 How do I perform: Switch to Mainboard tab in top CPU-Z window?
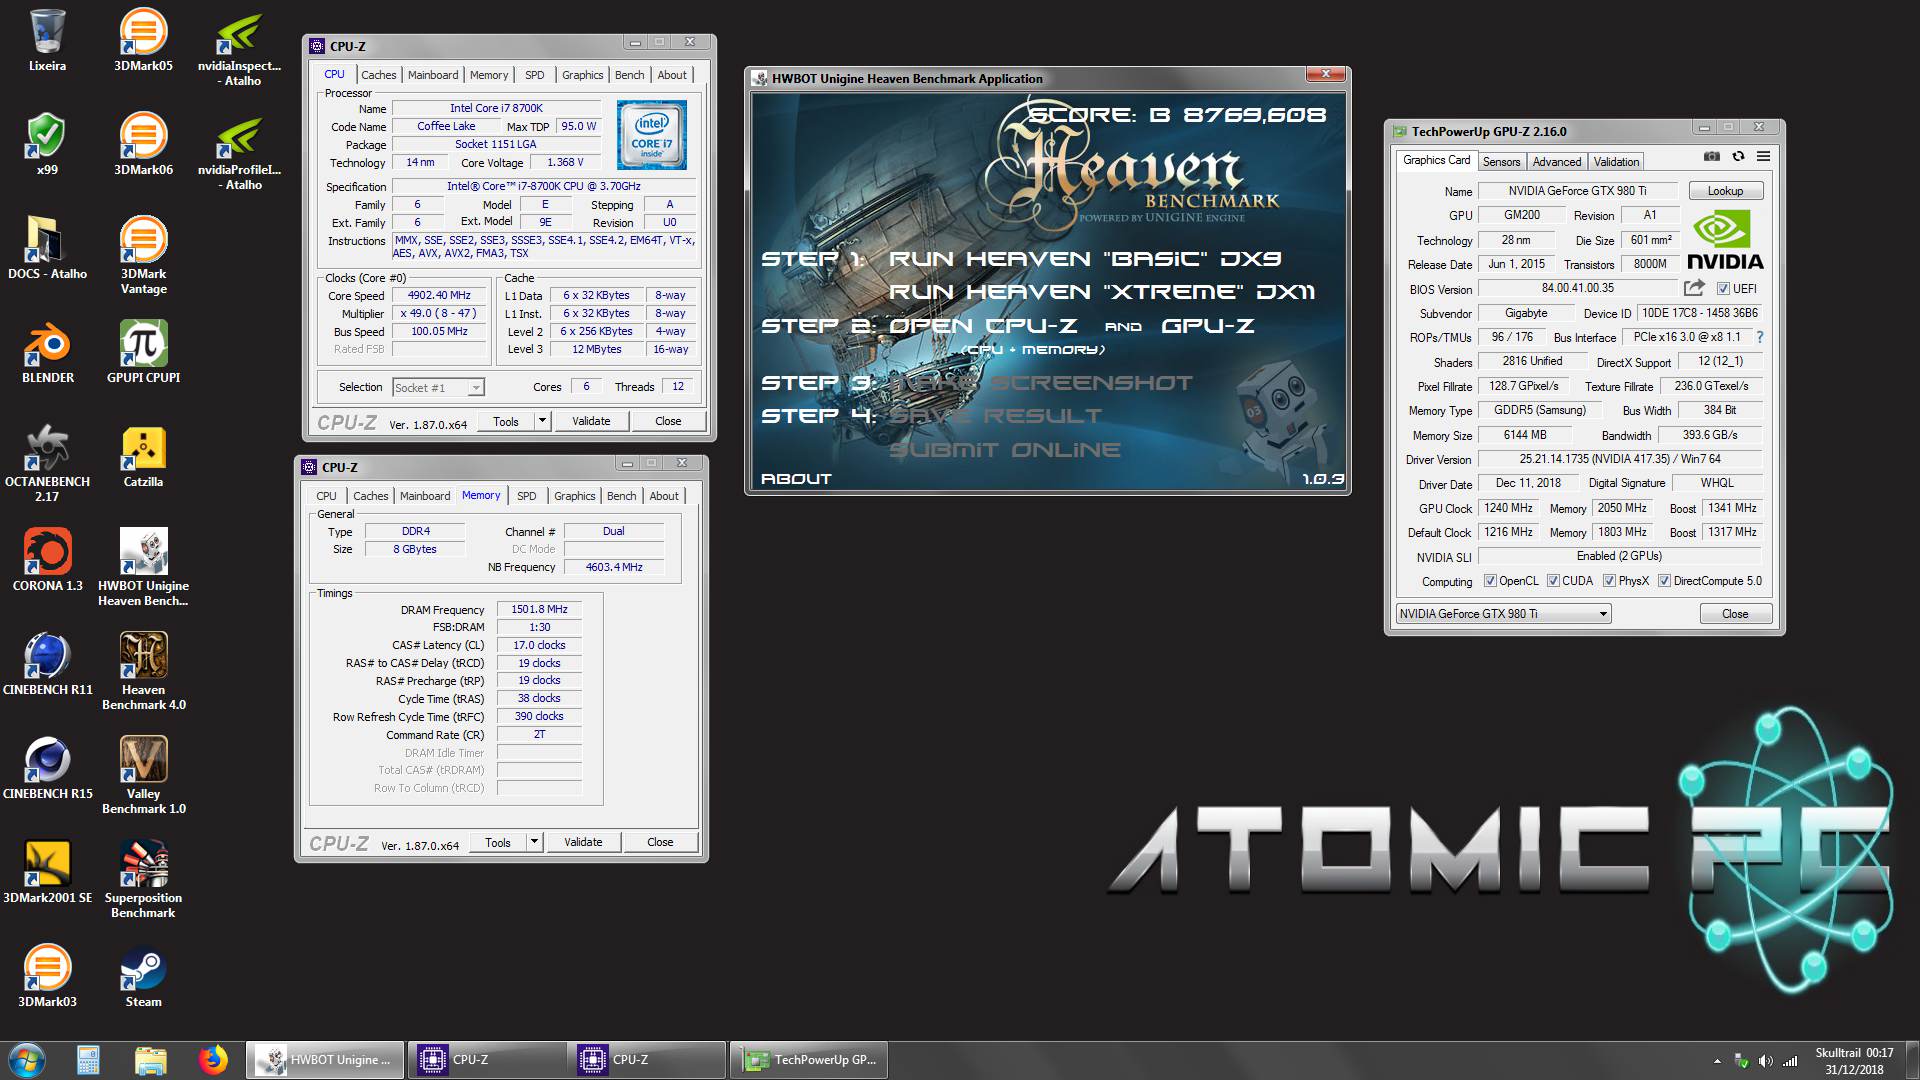coord(433,75)
